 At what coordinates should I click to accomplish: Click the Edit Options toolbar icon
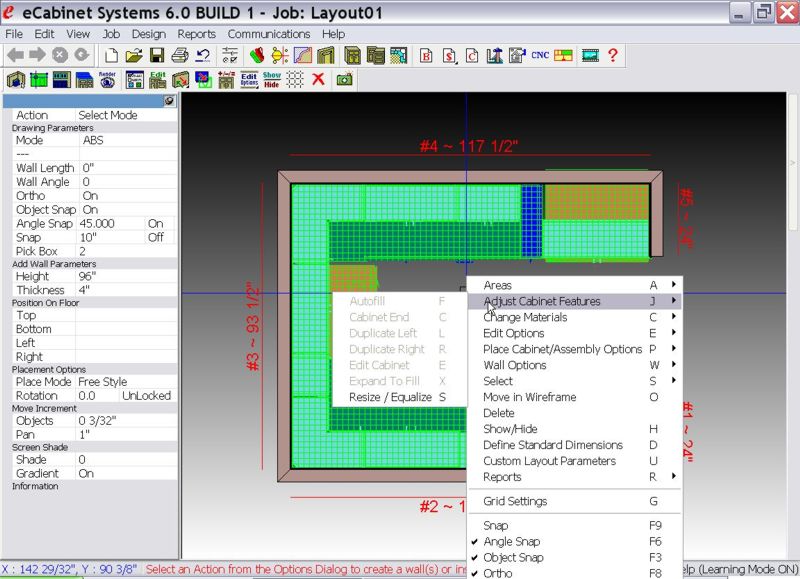pos(249,80)
